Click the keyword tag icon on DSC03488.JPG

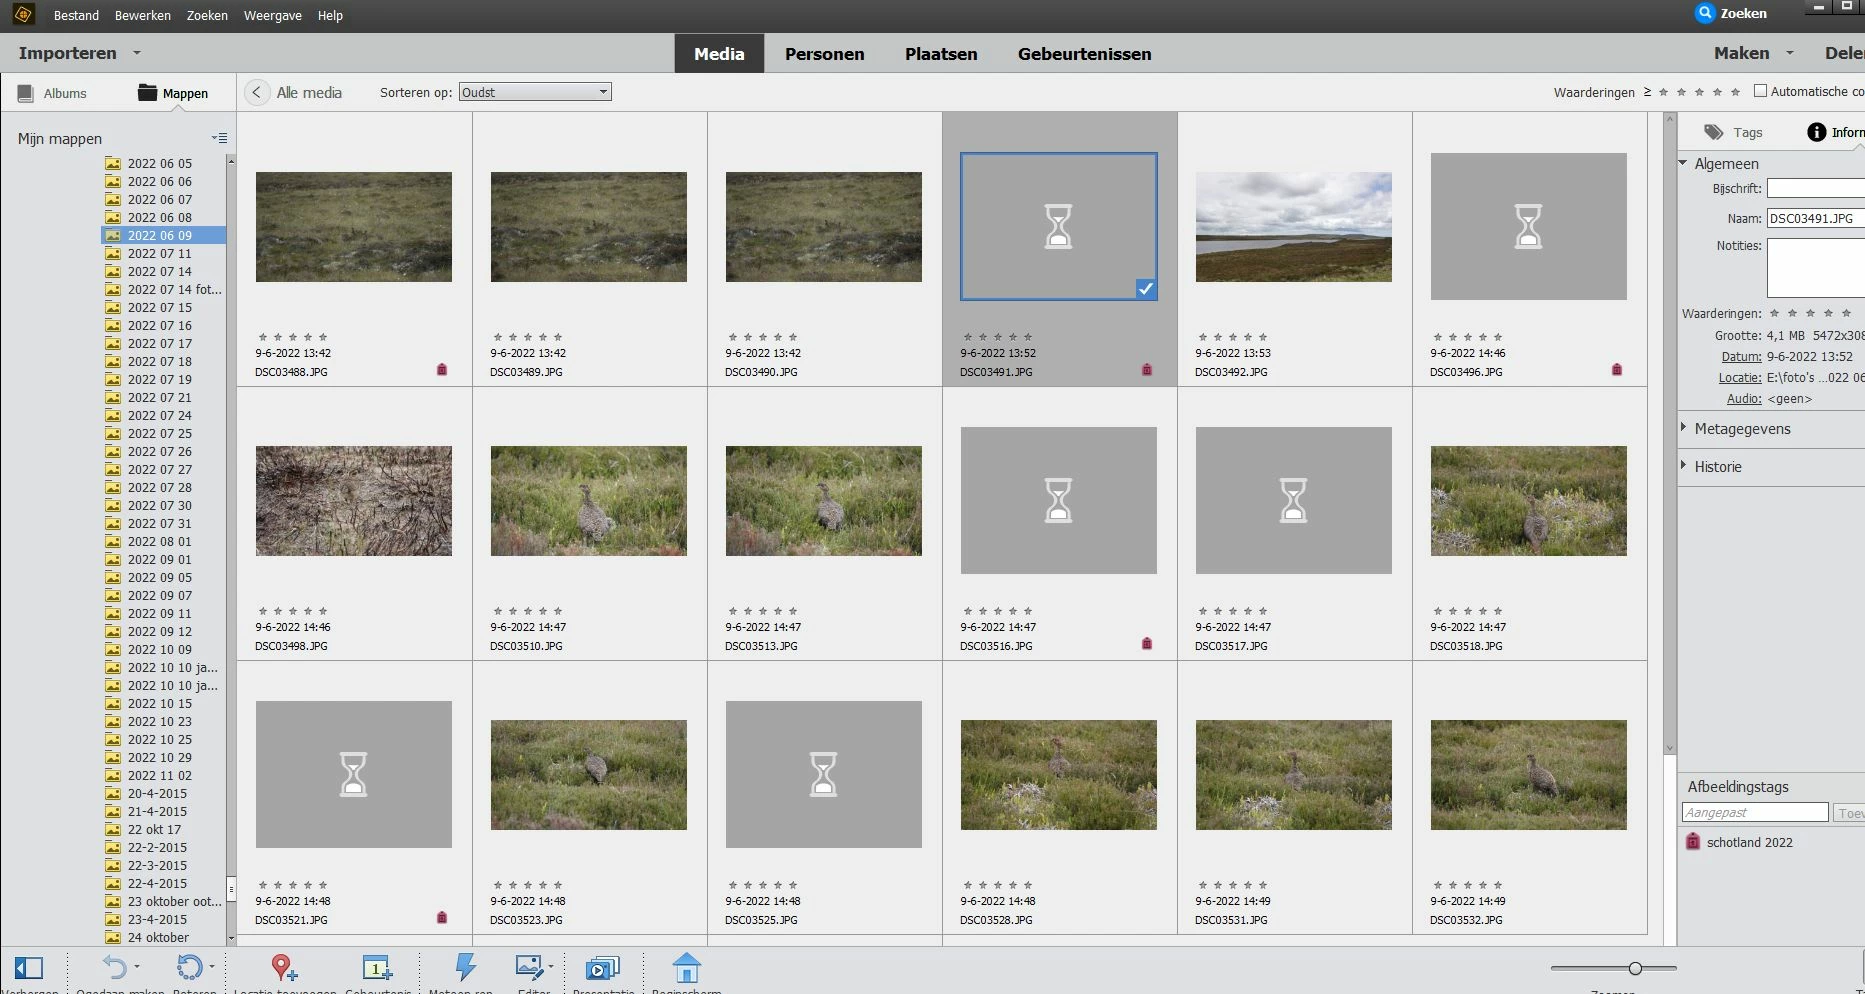click(x=442, y=370)
